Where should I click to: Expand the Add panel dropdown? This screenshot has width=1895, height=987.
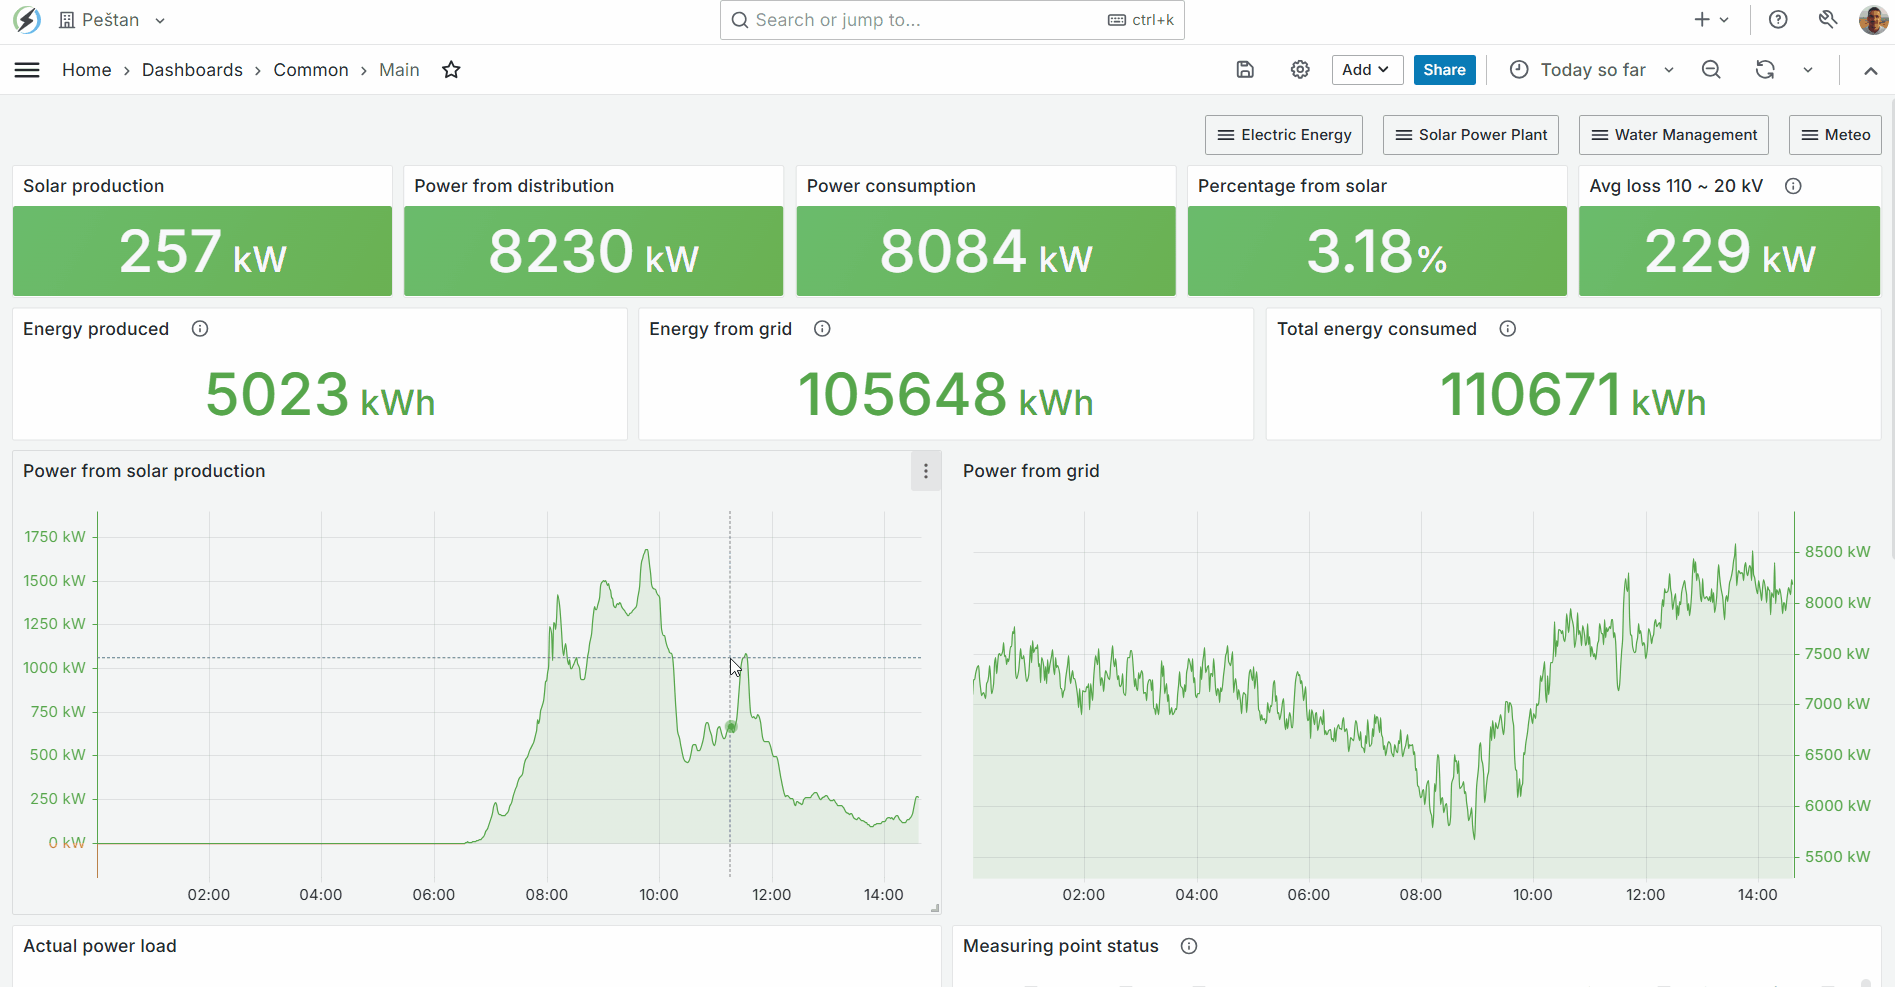pyautogui.click(x=1367, y=69)
